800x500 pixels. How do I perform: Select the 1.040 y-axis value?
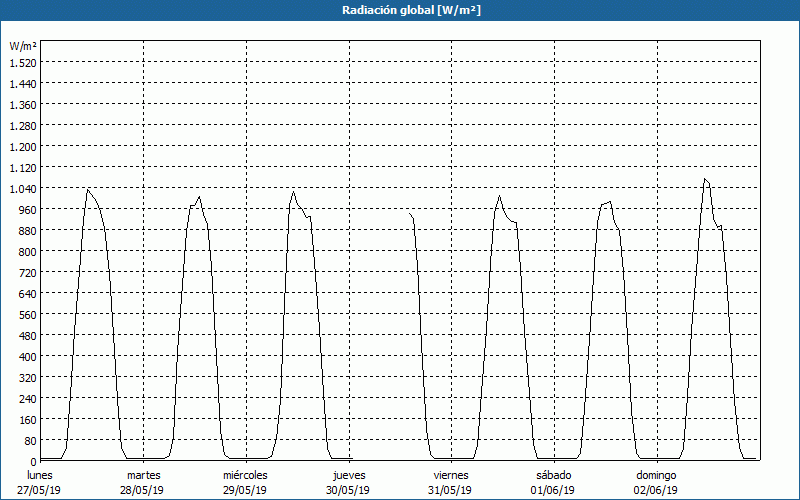point(23,189)
